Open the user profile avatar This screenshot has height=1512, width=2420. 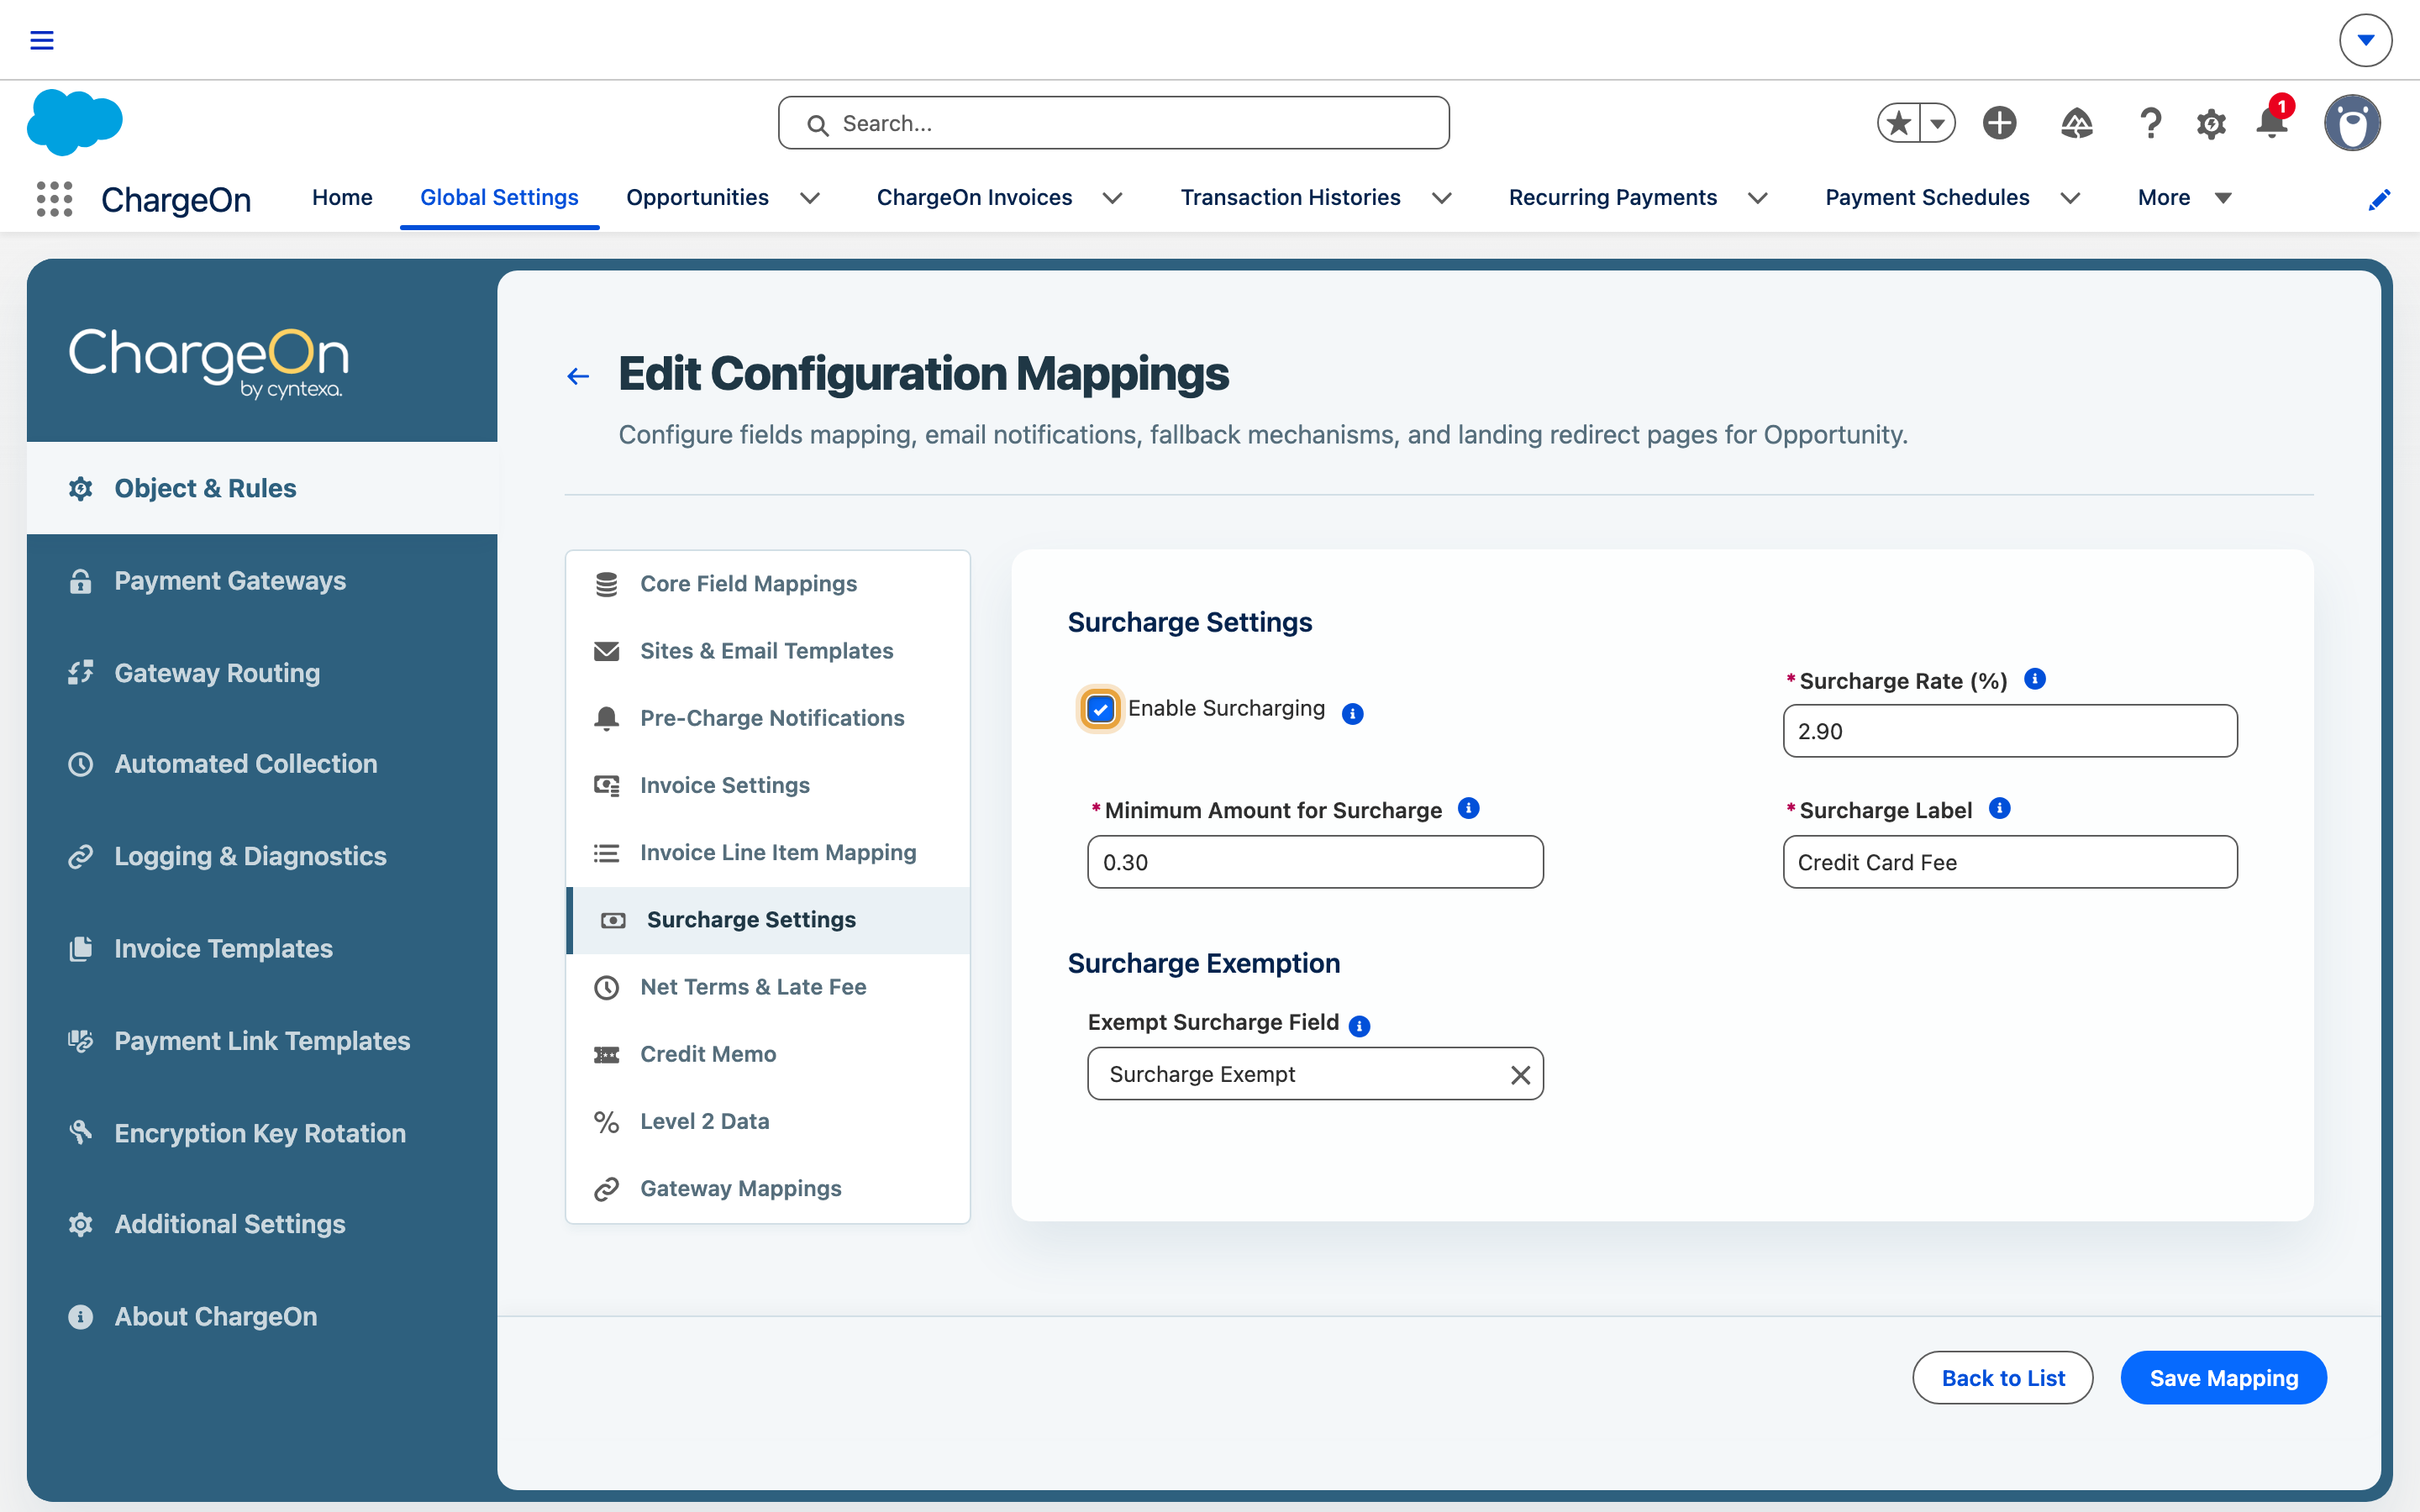click(2352, 123)
